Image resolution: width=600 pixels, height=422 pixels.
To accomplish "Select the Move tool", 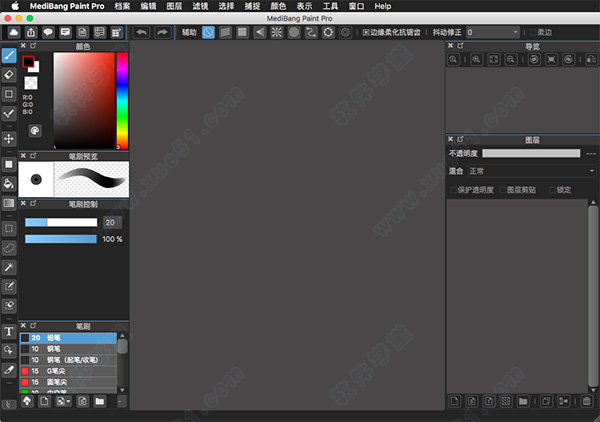I will pyautogui.click(x=9, y=138).
